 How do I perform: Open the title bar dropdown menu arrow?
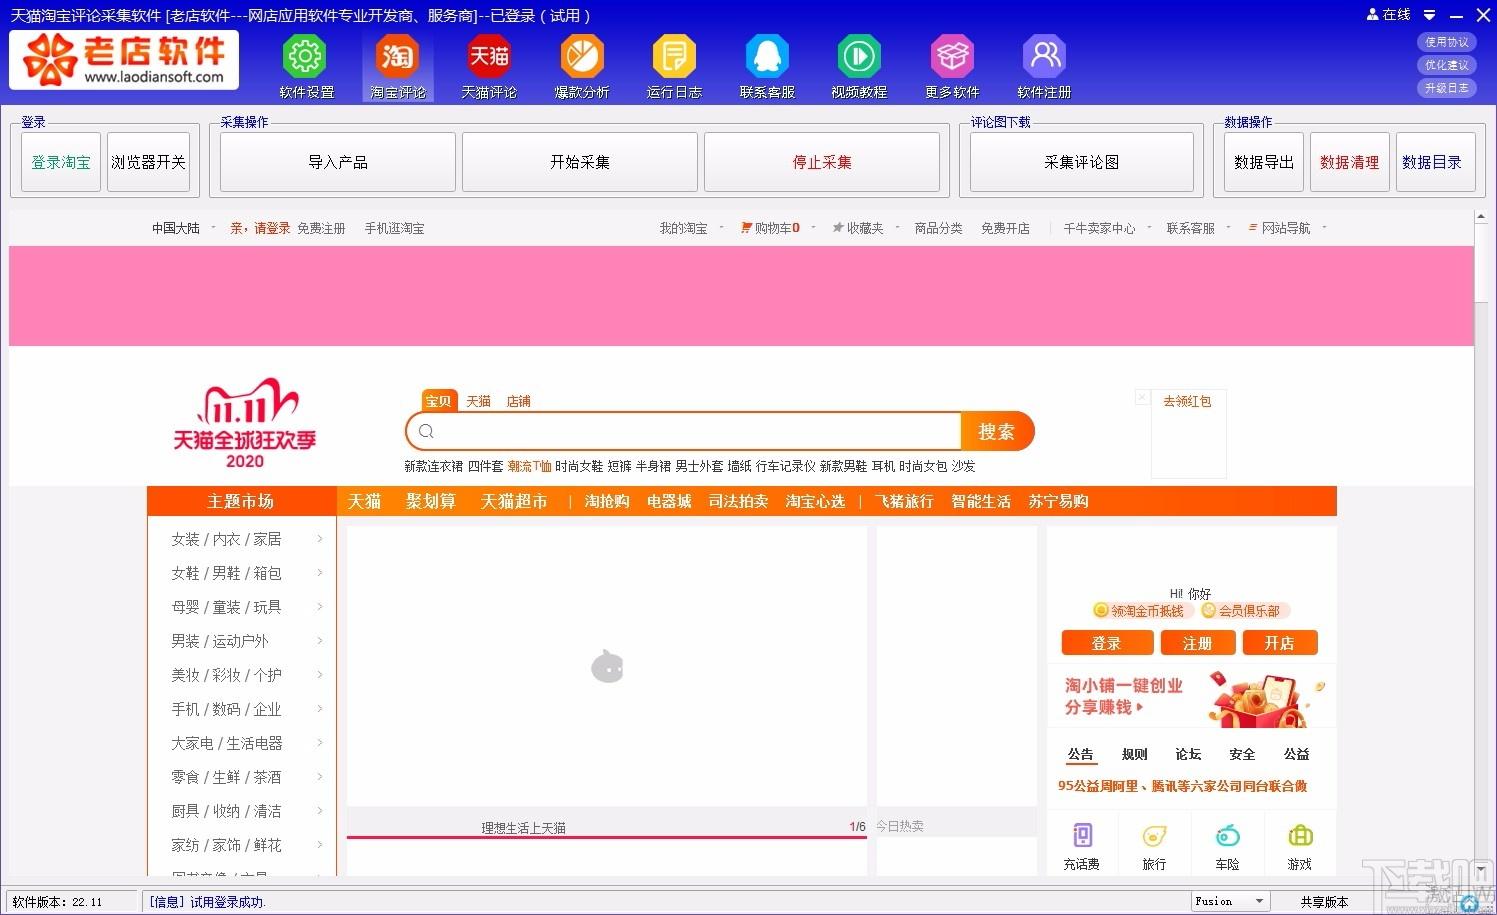coord(1430,15)
